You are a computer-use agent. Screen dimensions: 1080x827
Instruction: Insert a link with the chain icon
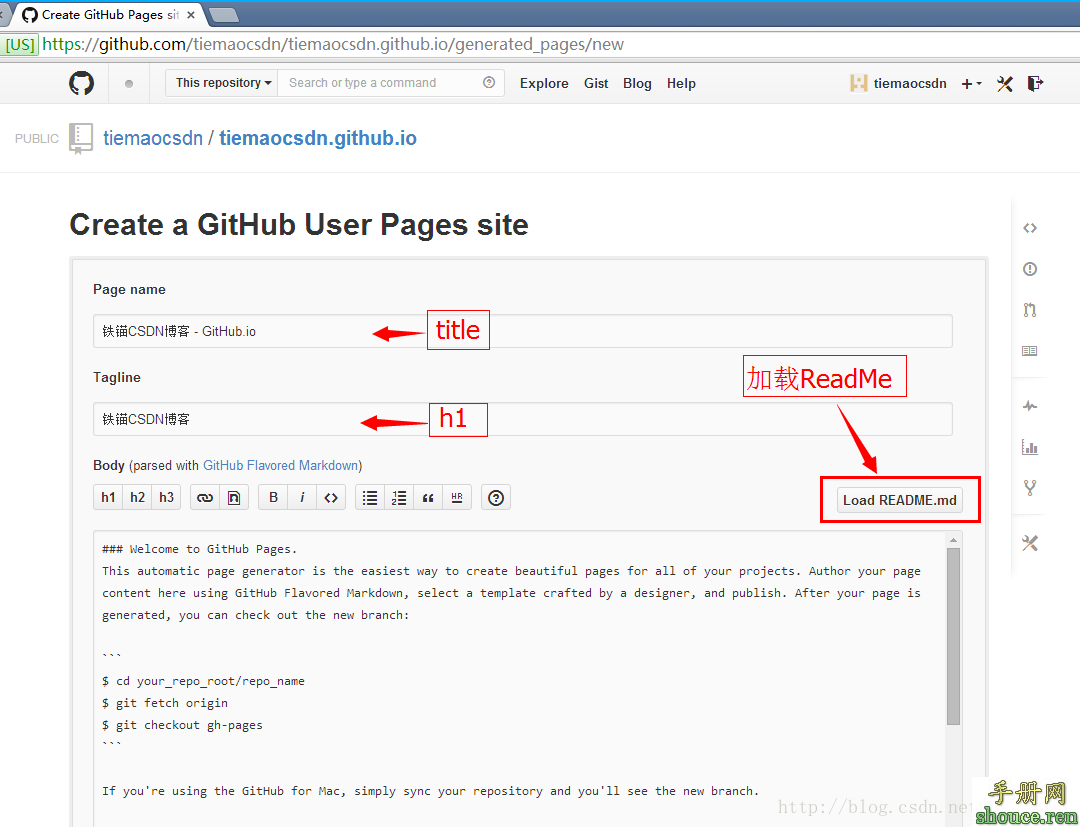205,497
